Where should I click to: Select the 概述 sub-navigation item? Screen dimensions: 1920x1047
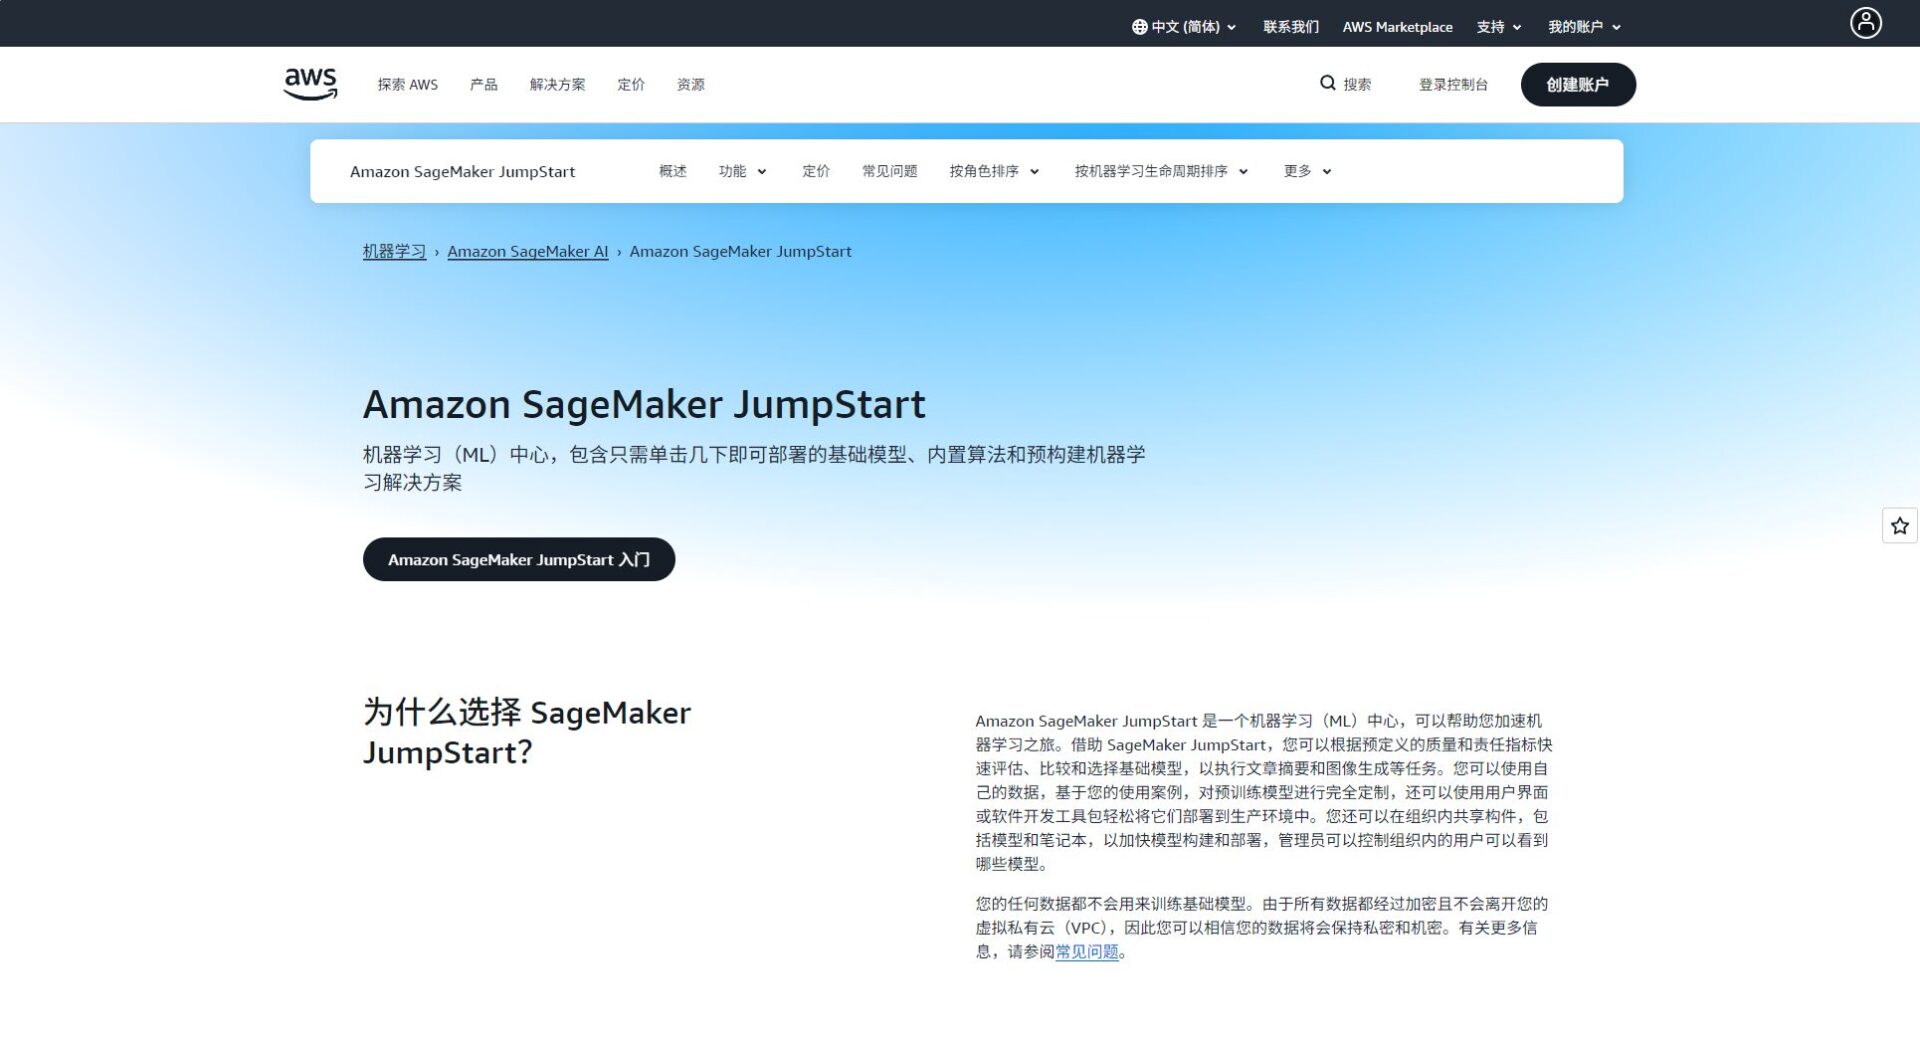pyautogui.click(x=672, y=171)
